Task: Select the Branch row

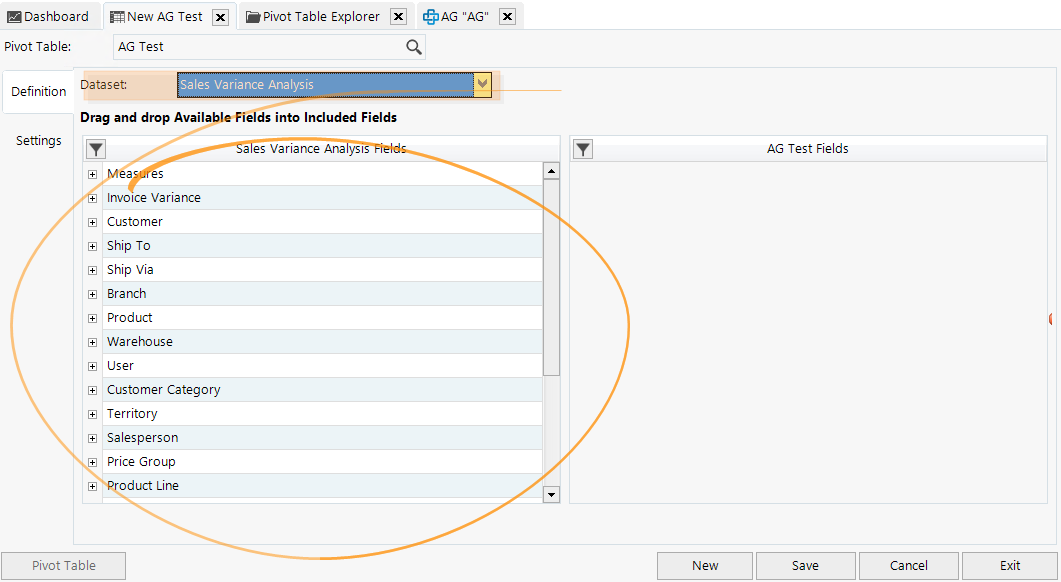Action: [x=322, y=294]
